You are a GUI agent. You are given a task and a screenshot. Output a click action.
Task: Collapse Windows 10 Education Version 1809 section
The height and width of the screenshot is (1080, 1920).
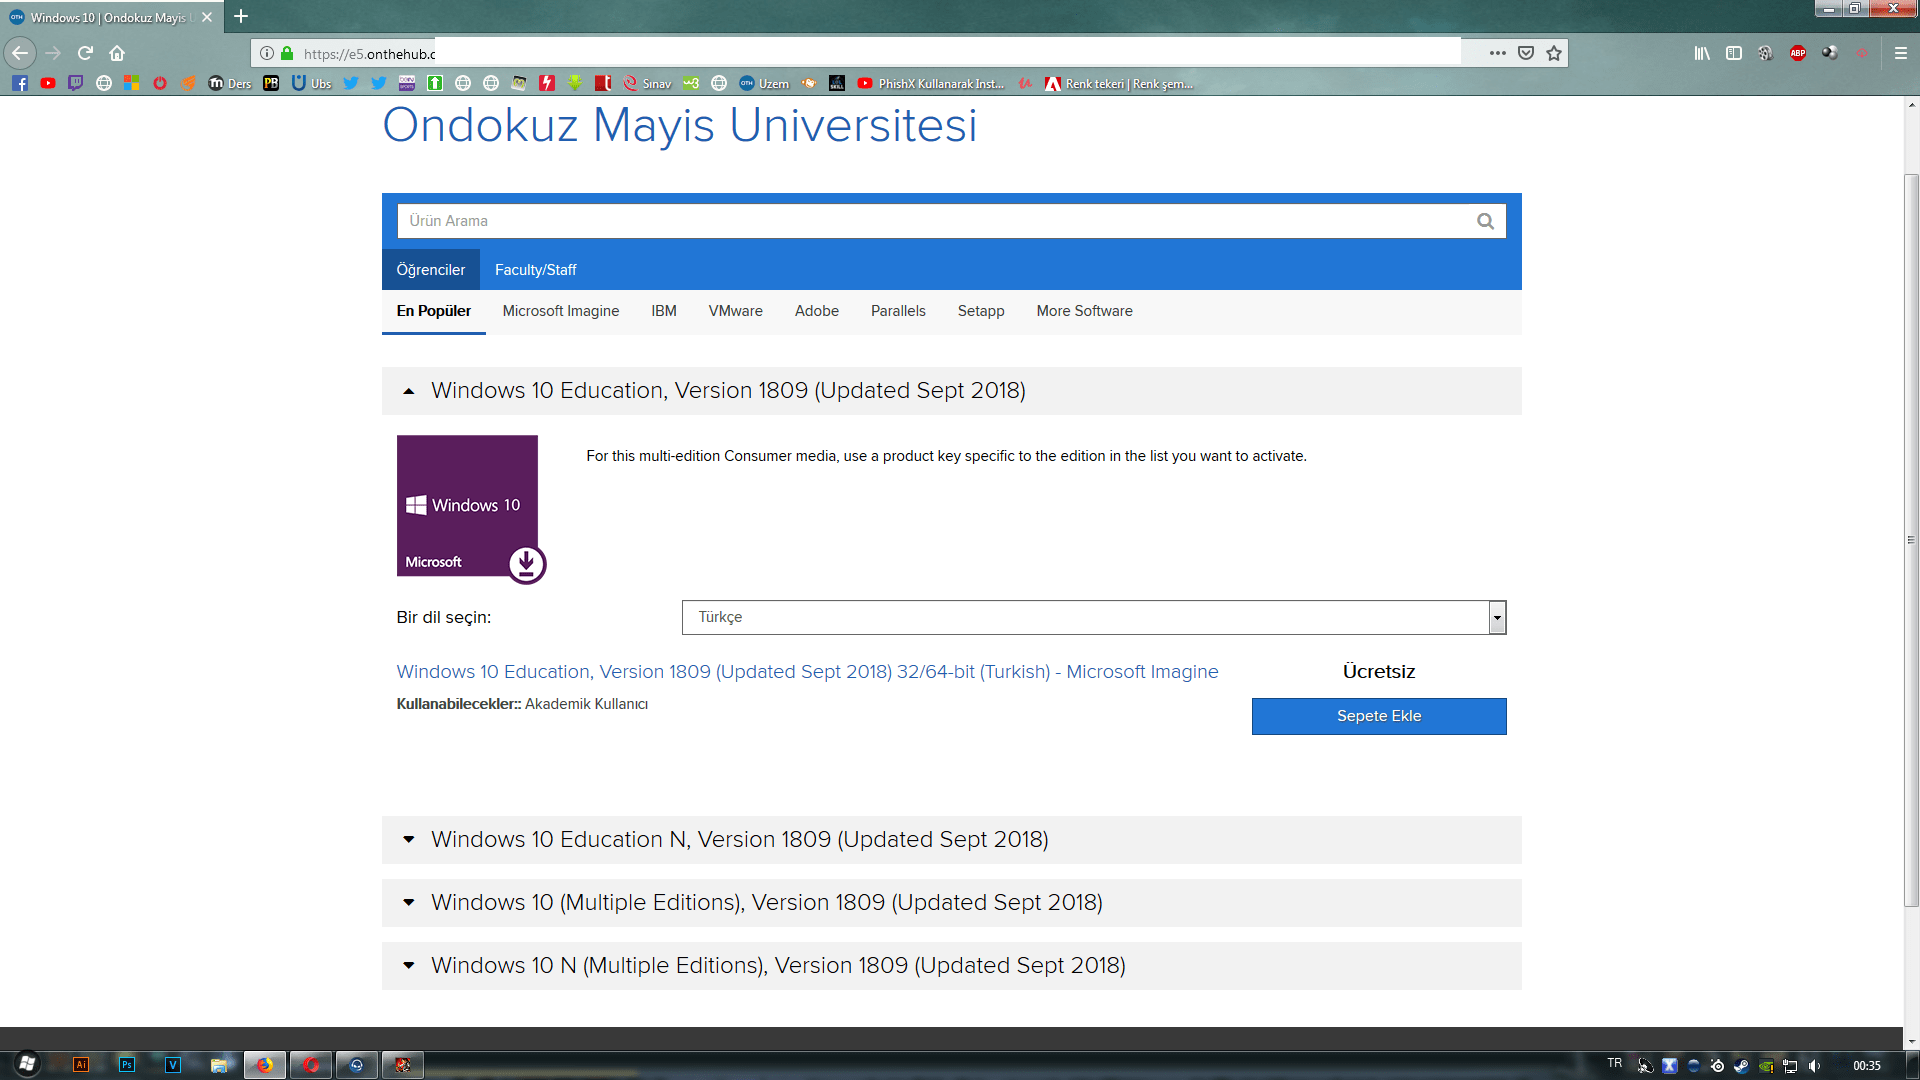[408, 391]
